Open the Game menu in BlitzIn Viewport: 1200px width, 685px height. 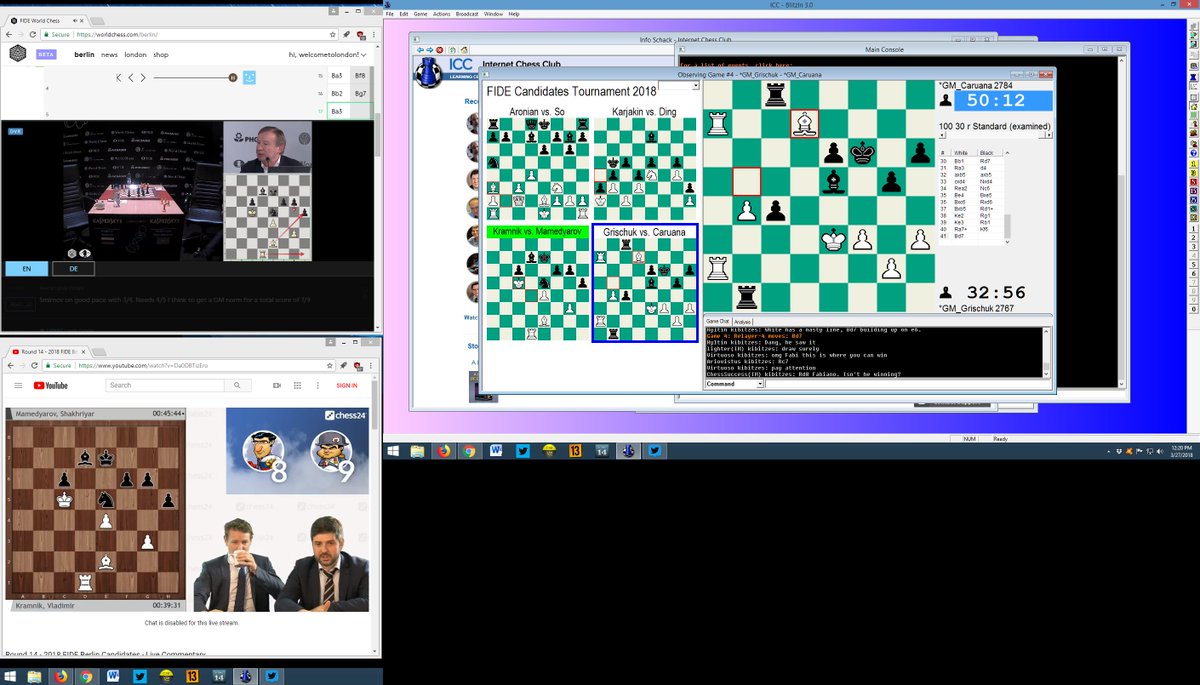420,14
